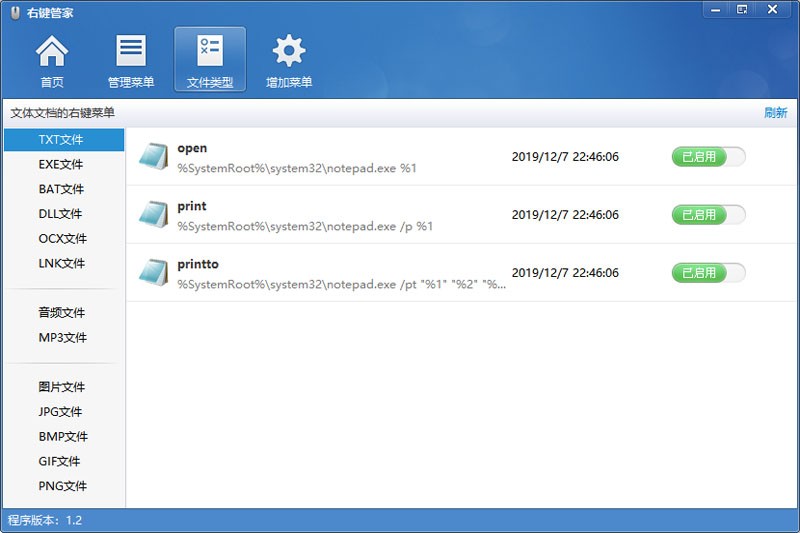Select BMP文件 in the sidebar
The width and height of the screenshot is (800, 533).
[x=63, y=437]
